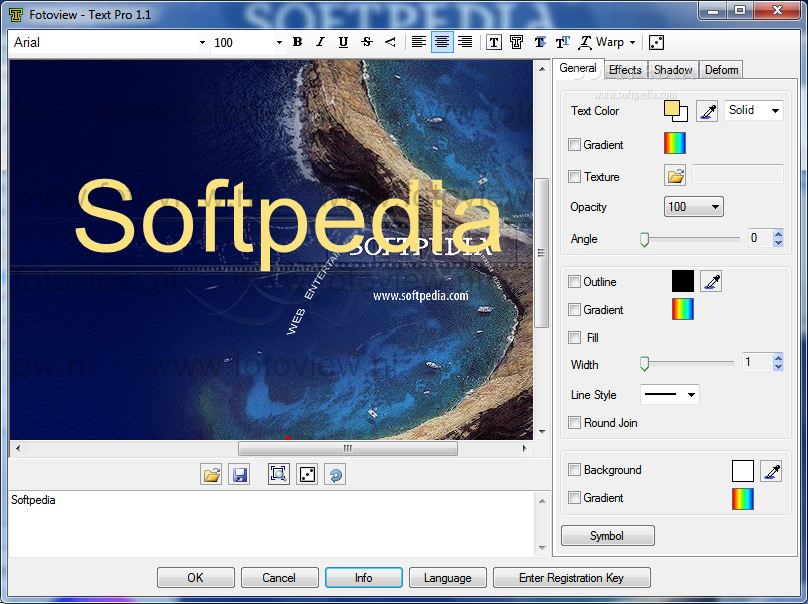This screenshot has height=604, width=808.
Task: Click the Angle slider handle
Action: tap(644, 240)
